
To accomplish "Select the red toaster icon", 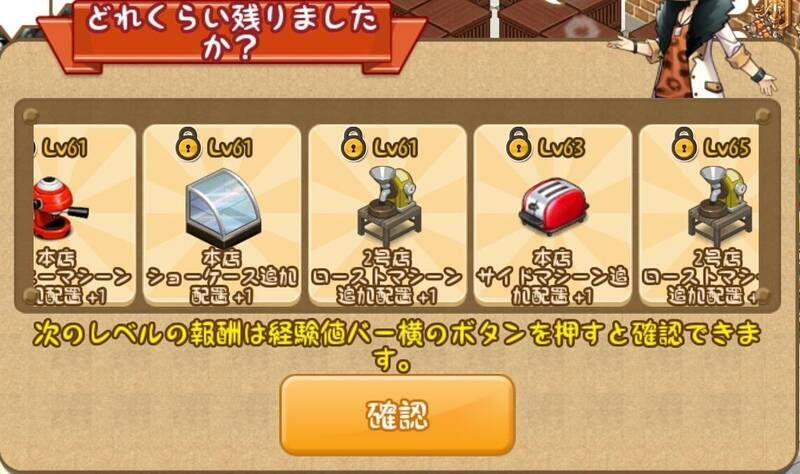I will click(553, 206).
